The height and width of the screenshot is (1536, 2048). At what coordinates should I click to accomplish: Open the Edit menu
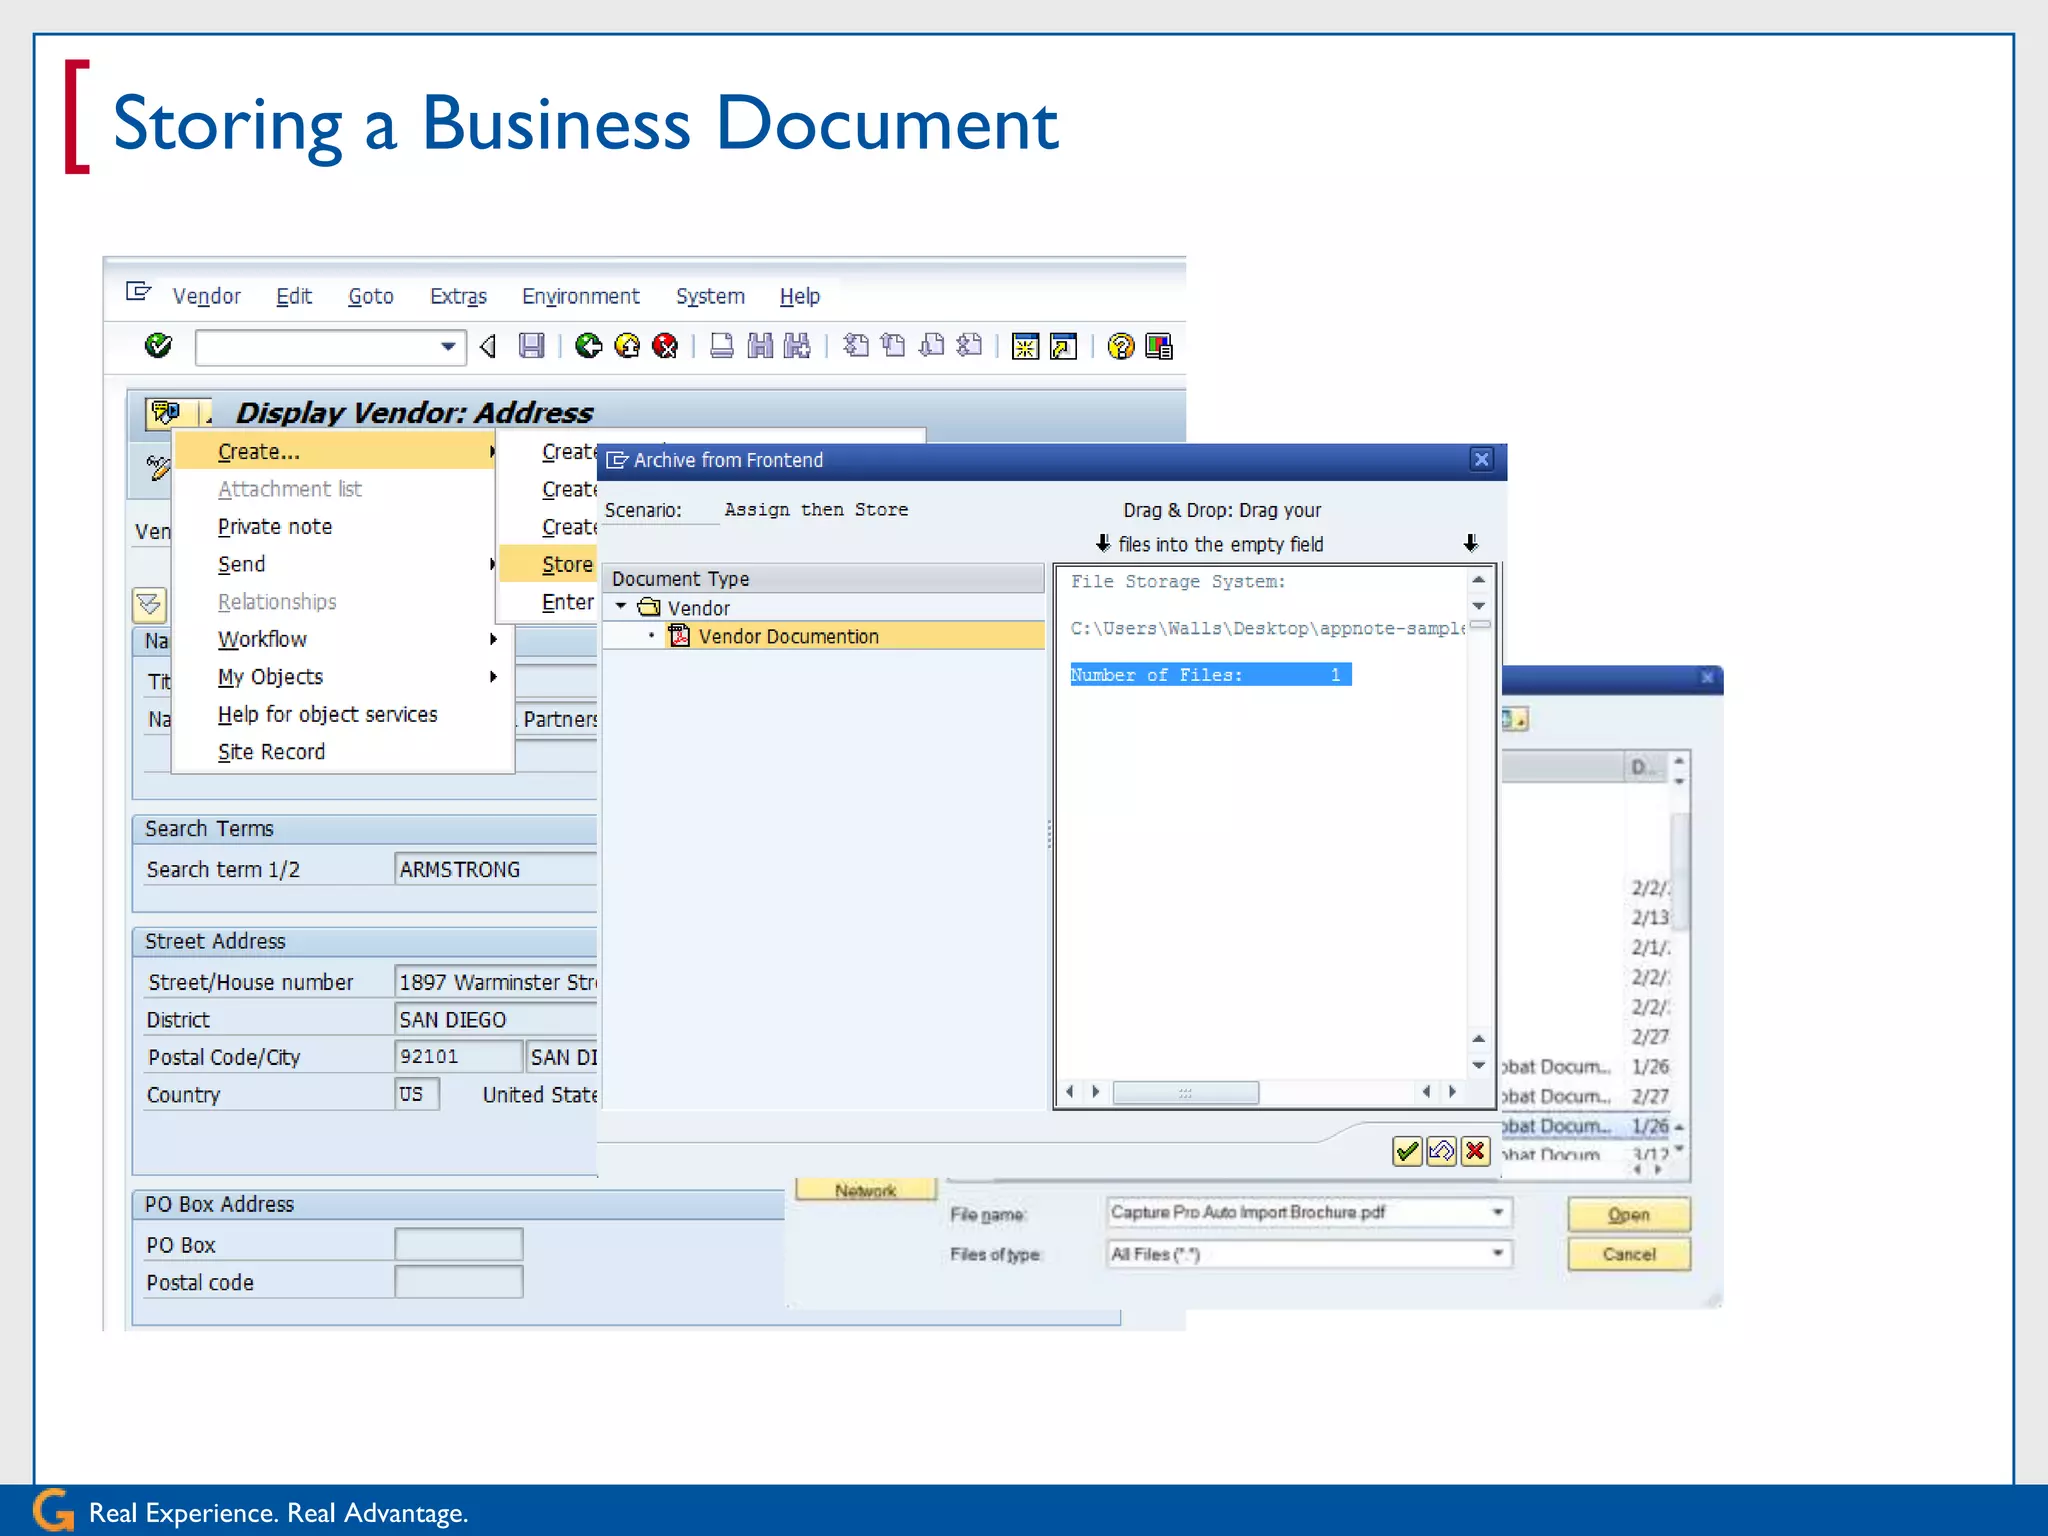(294, 296)
